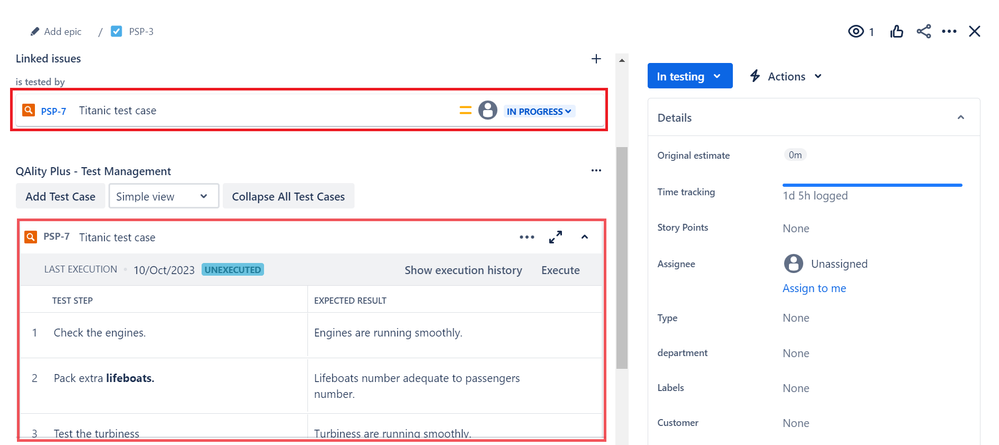Click the Add epic pencil icon
The width and height of the screenshot is (999, 445).
coord(35,31)
